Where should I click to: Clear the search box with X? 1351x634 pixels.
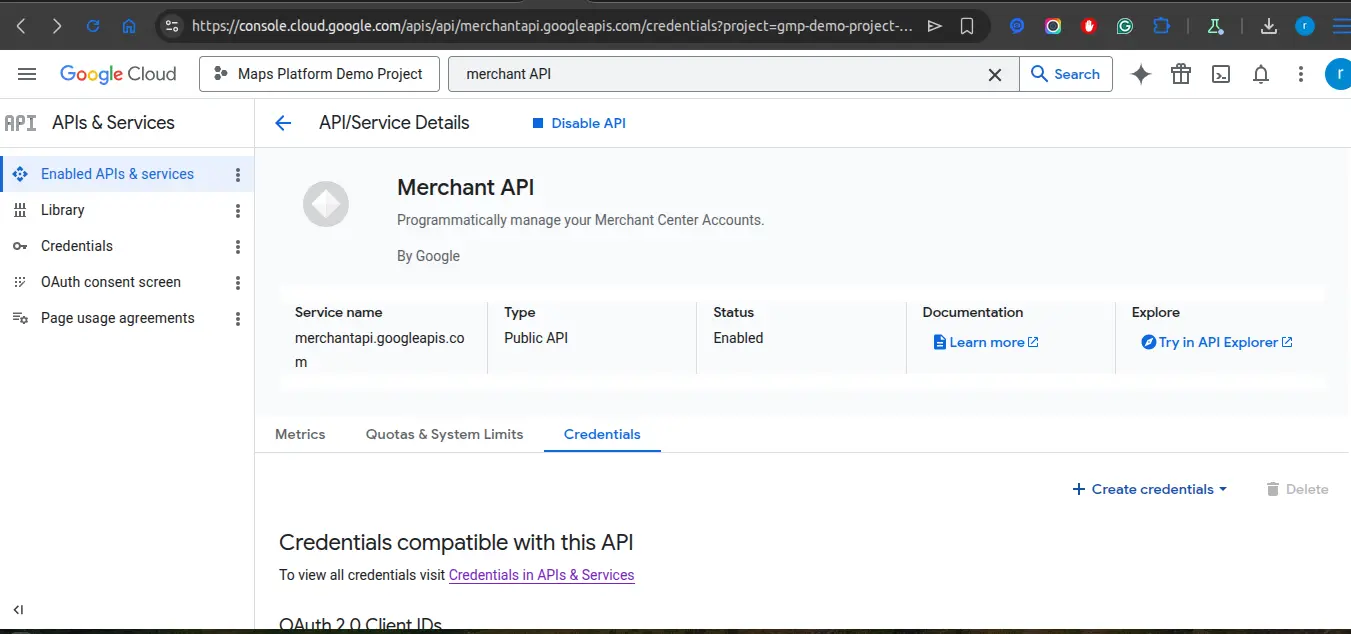(x=995, y=74)
